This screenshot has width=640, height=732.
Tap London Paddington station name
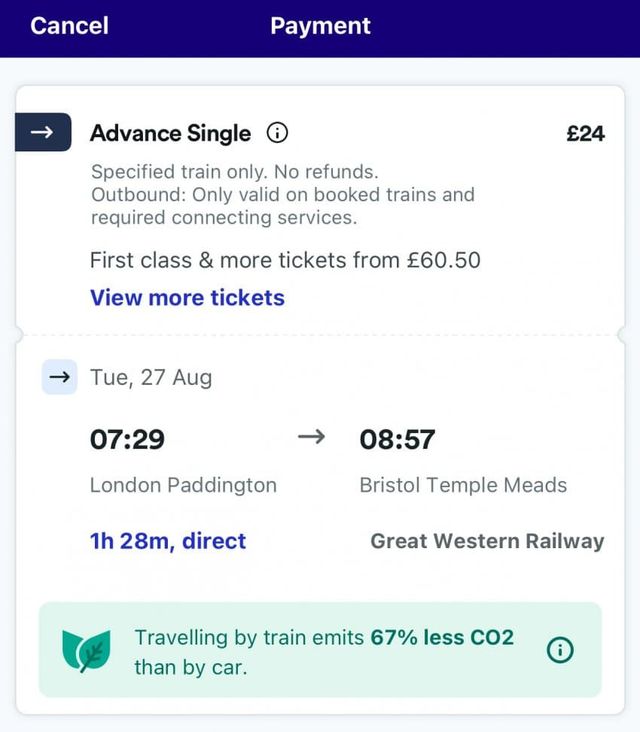(x=183, y=486)
